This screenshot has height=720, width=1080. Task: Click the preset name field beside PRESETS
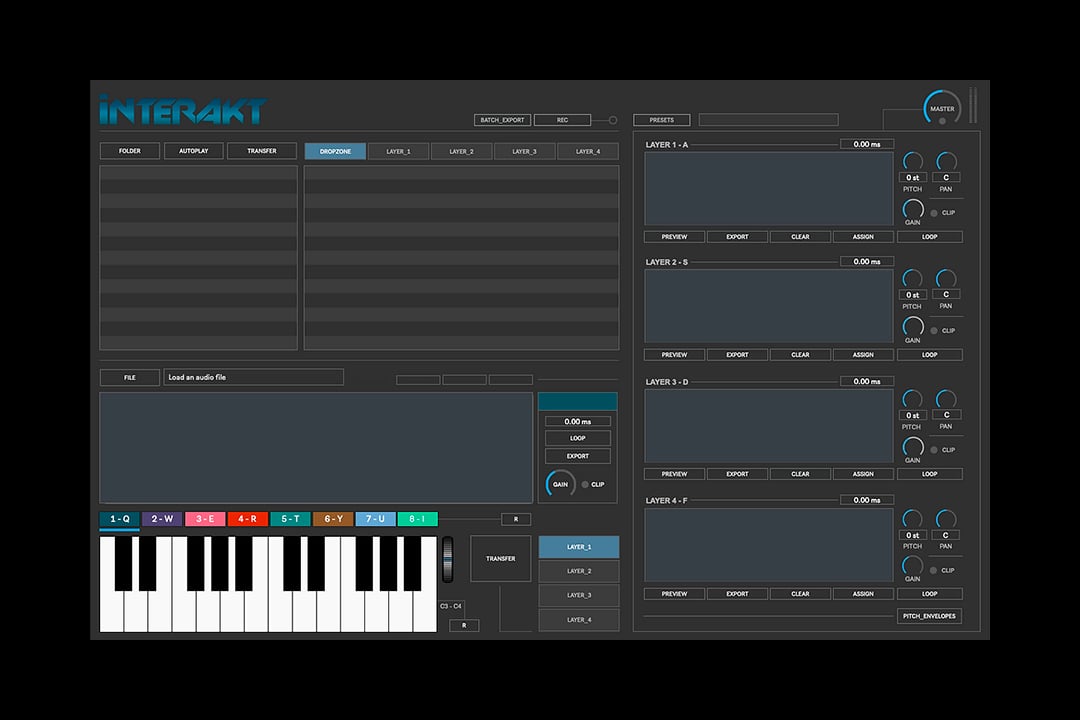769,120
